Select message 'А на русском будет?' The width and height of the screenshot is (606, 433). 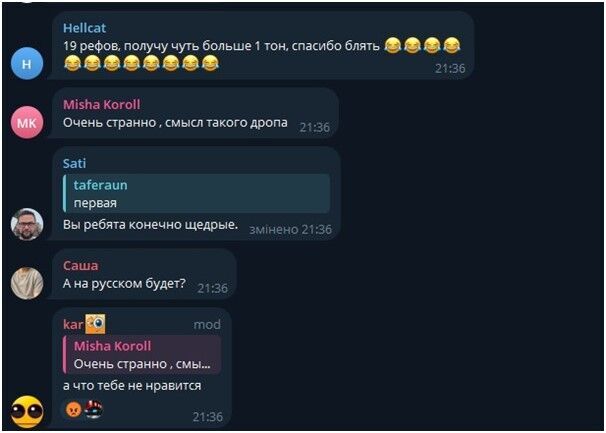(124, 283)
